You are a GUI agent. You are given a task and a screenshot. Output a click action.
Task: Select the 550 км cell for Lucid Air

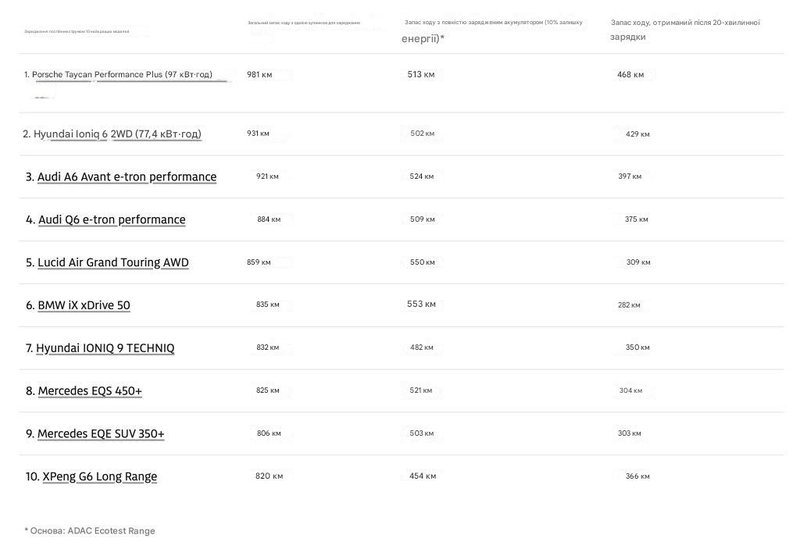click(x=421, y=262)
